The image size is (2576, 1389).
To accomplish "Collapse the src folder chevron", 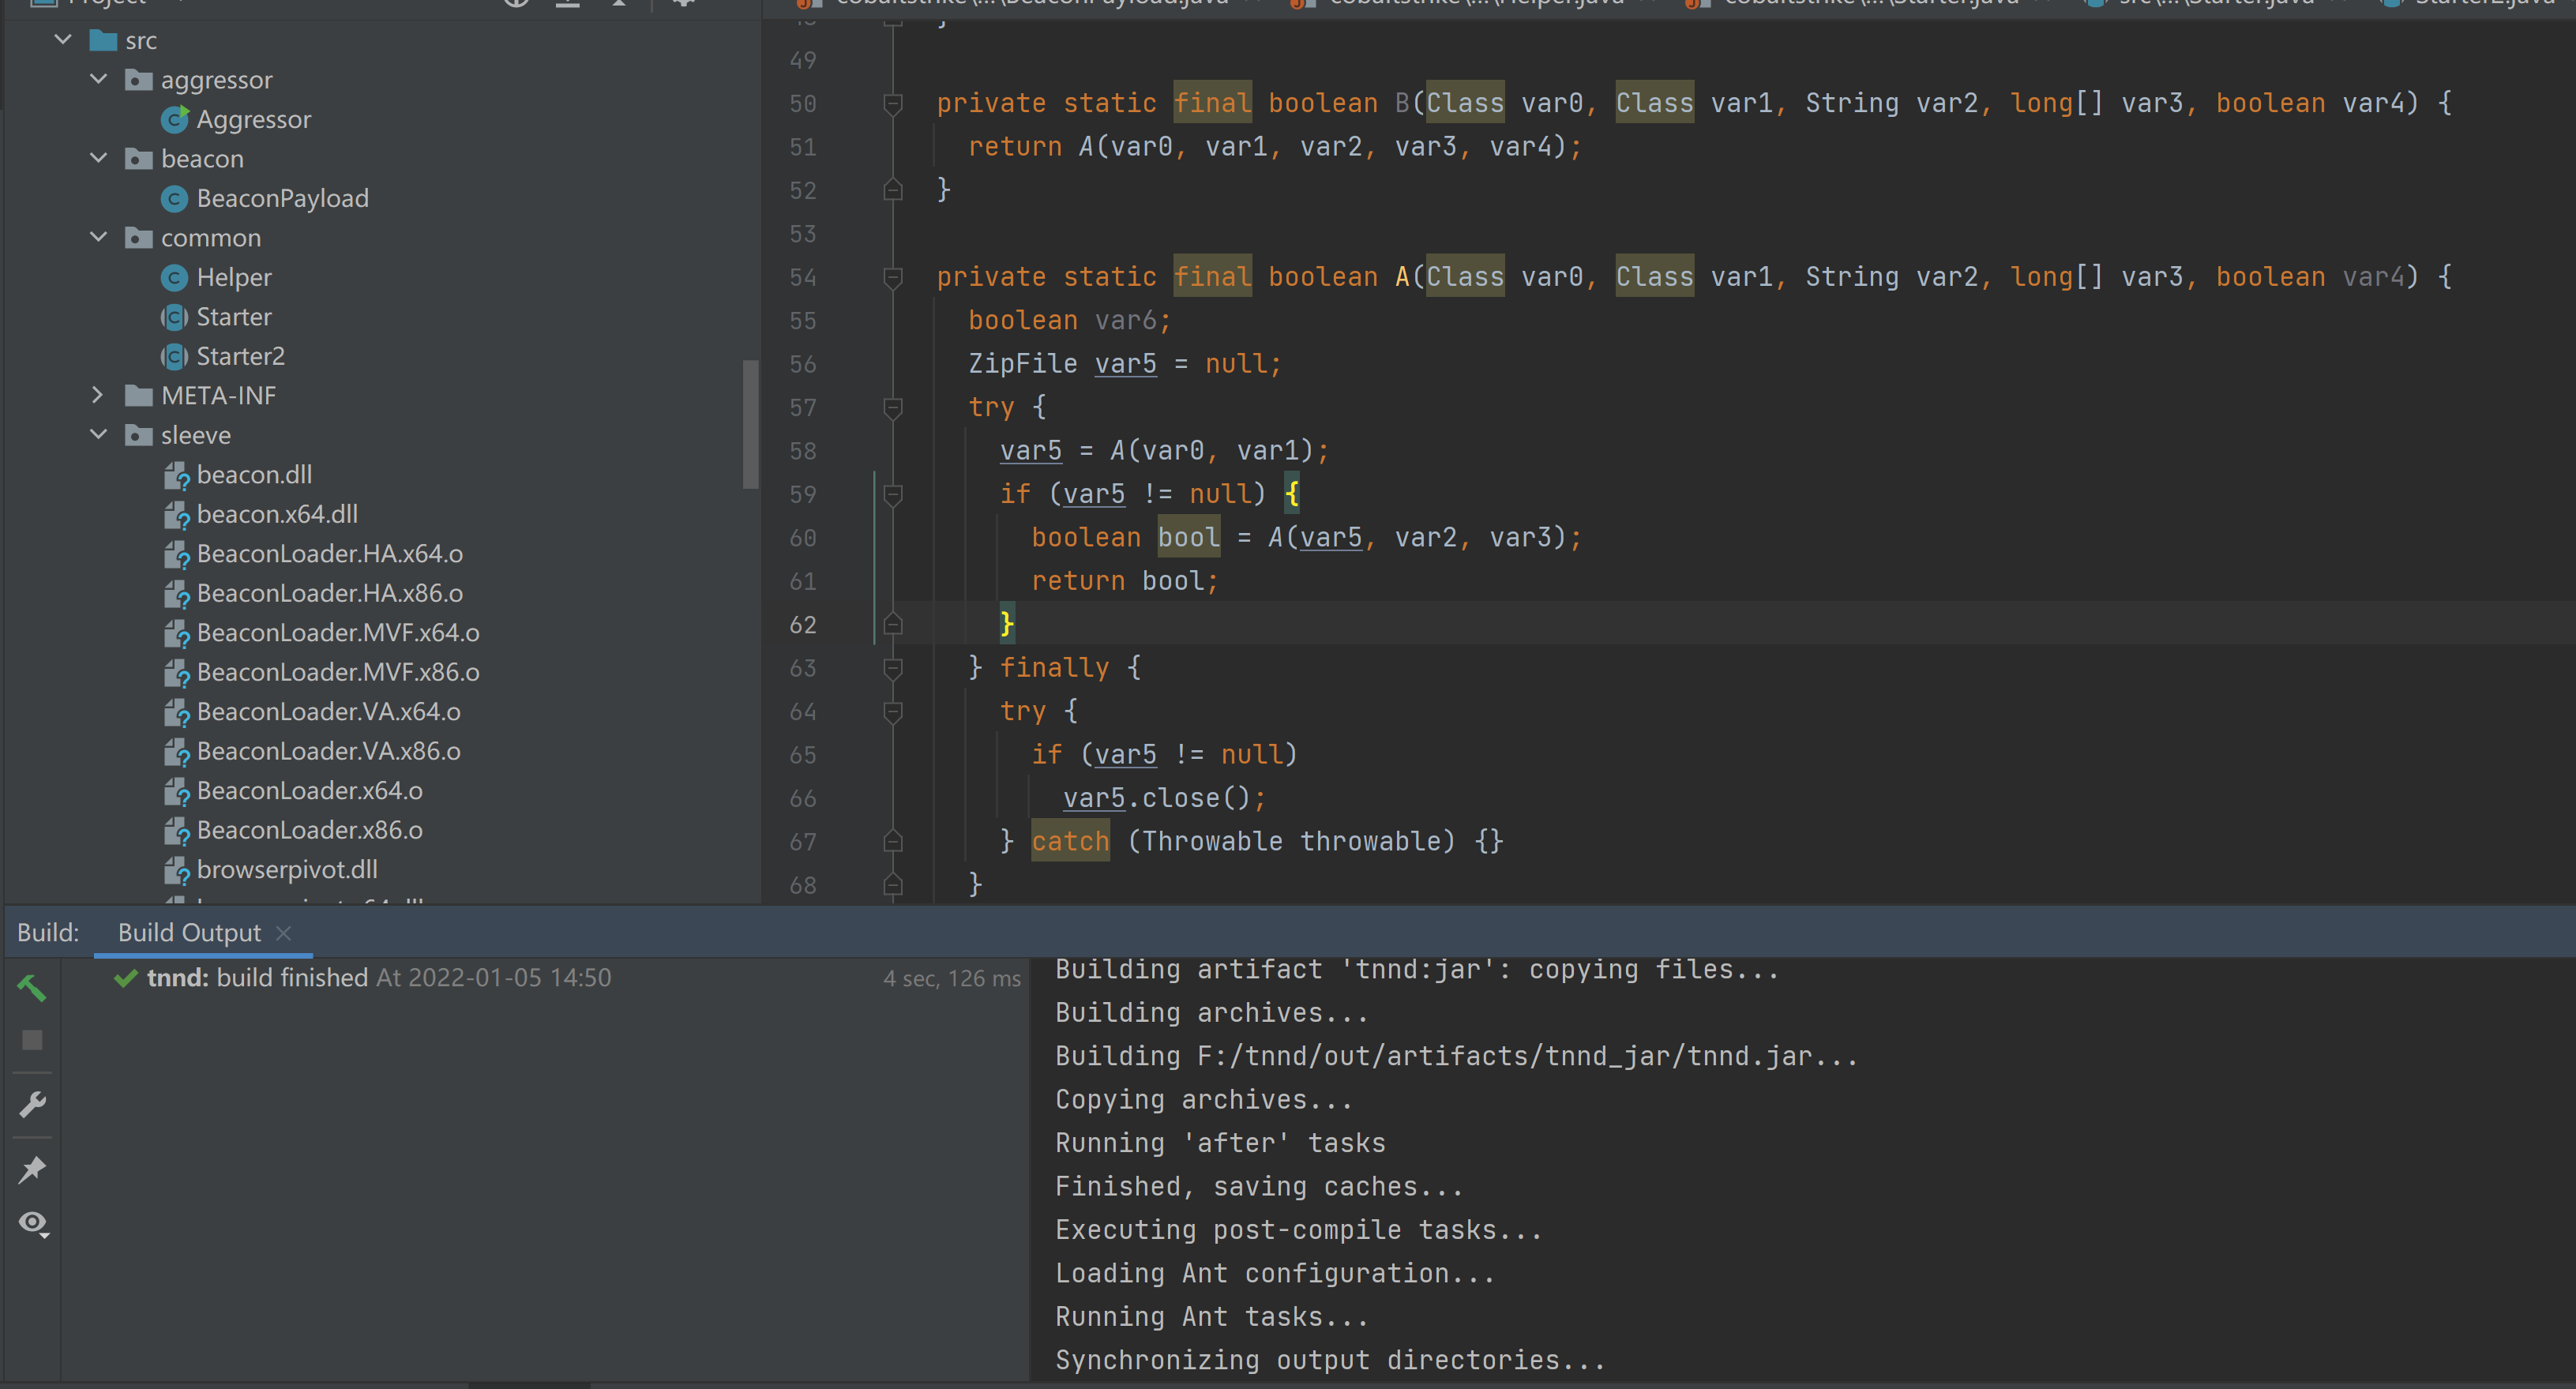I will [x=63, y=40].
